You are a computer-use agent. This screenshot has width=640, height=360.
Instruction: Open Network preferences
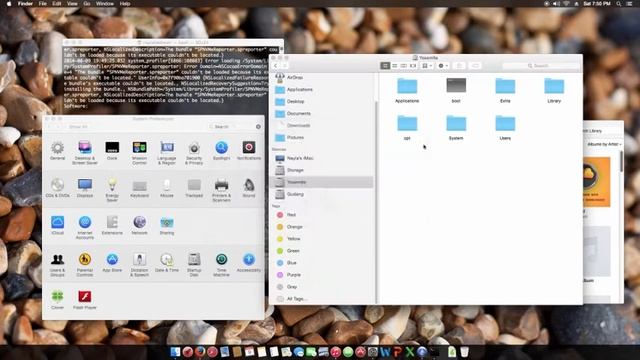139,225
